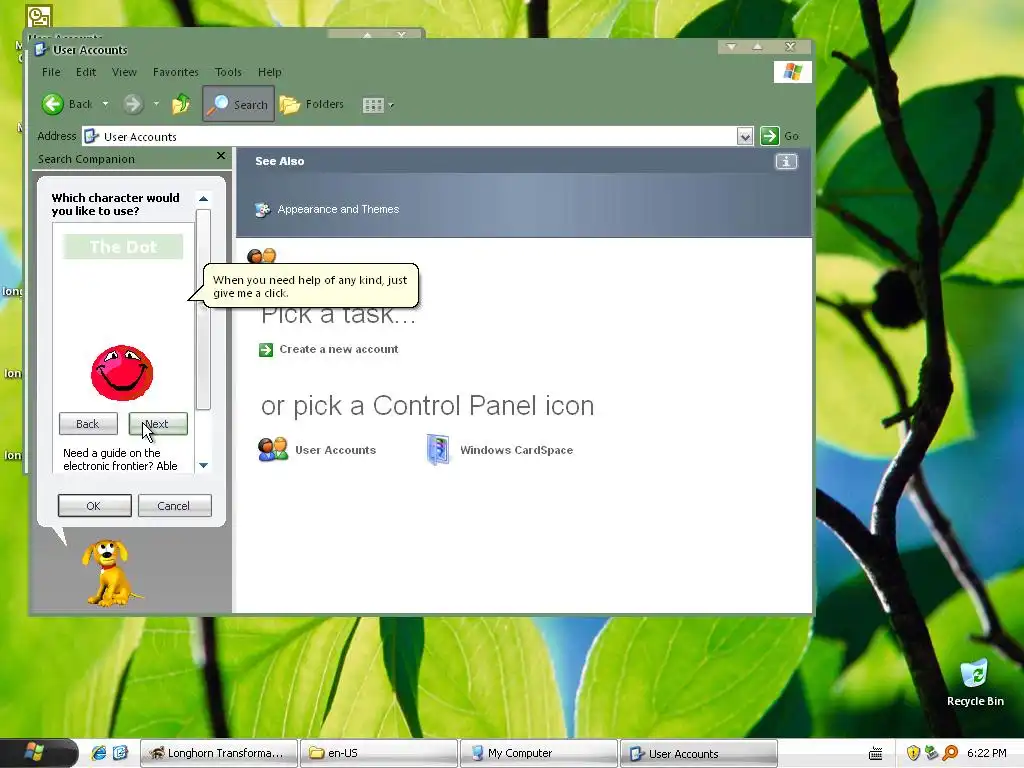1024x768 pixels.
Task: Click the companion pane scrollbar thumb
Action: click(203, 310)
